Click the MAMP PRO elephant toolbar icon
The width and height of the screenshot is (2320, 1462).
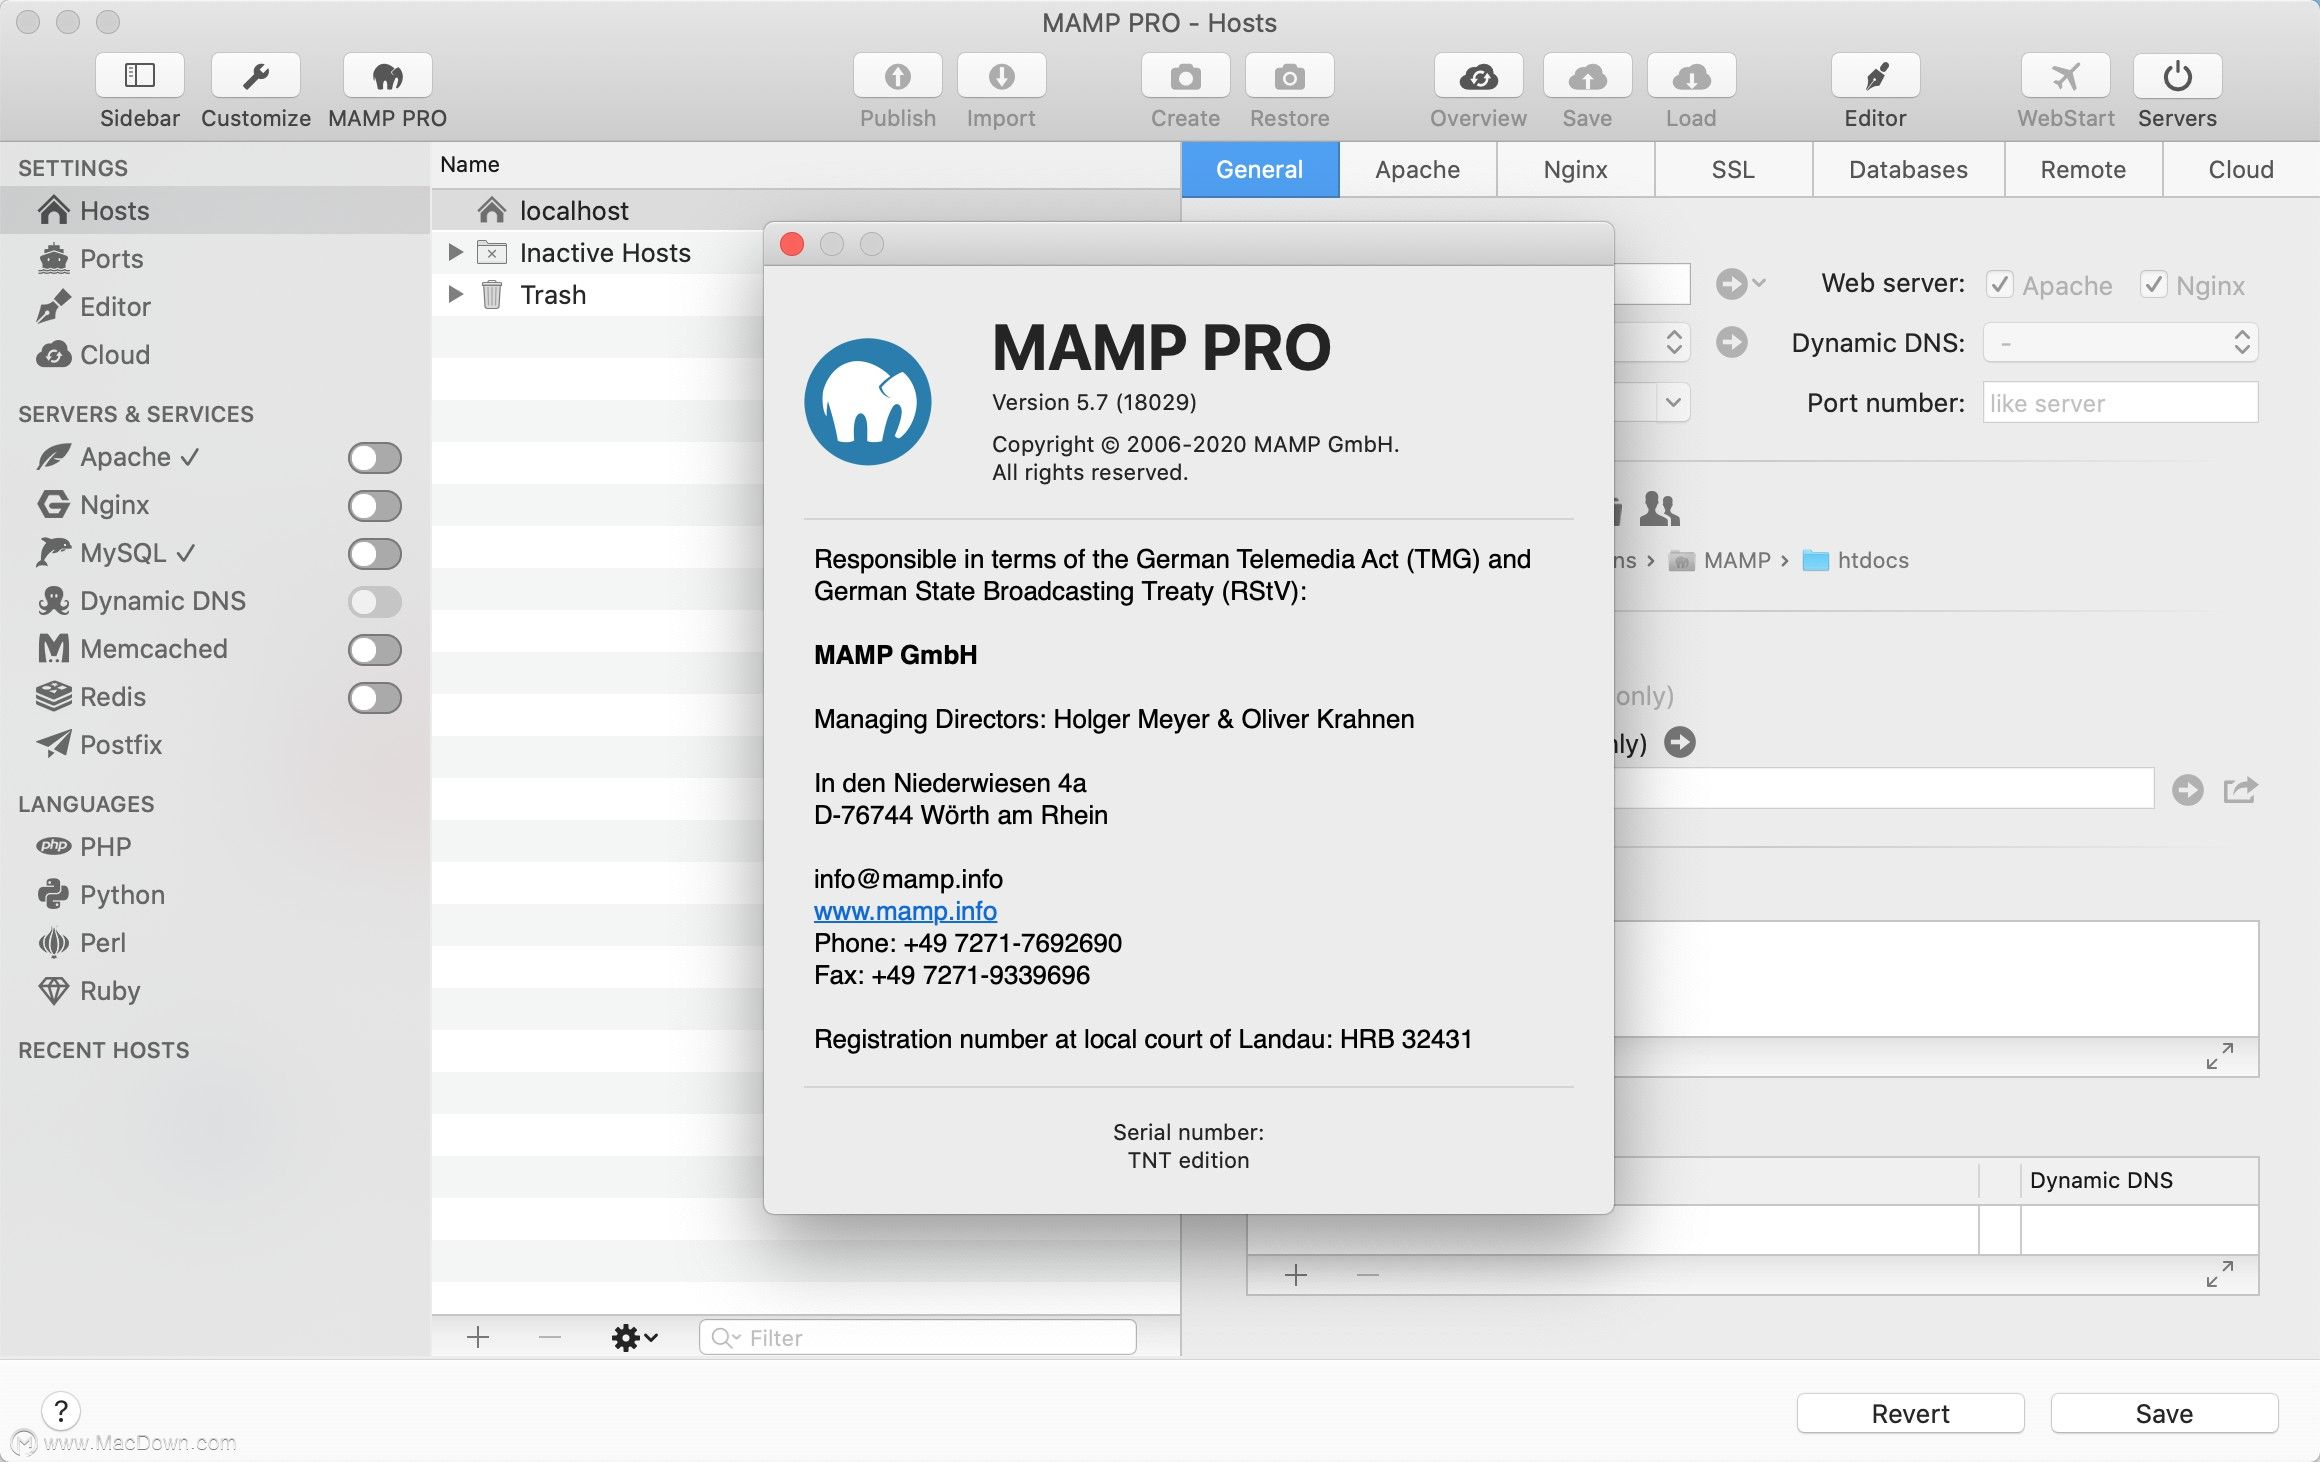387,76
